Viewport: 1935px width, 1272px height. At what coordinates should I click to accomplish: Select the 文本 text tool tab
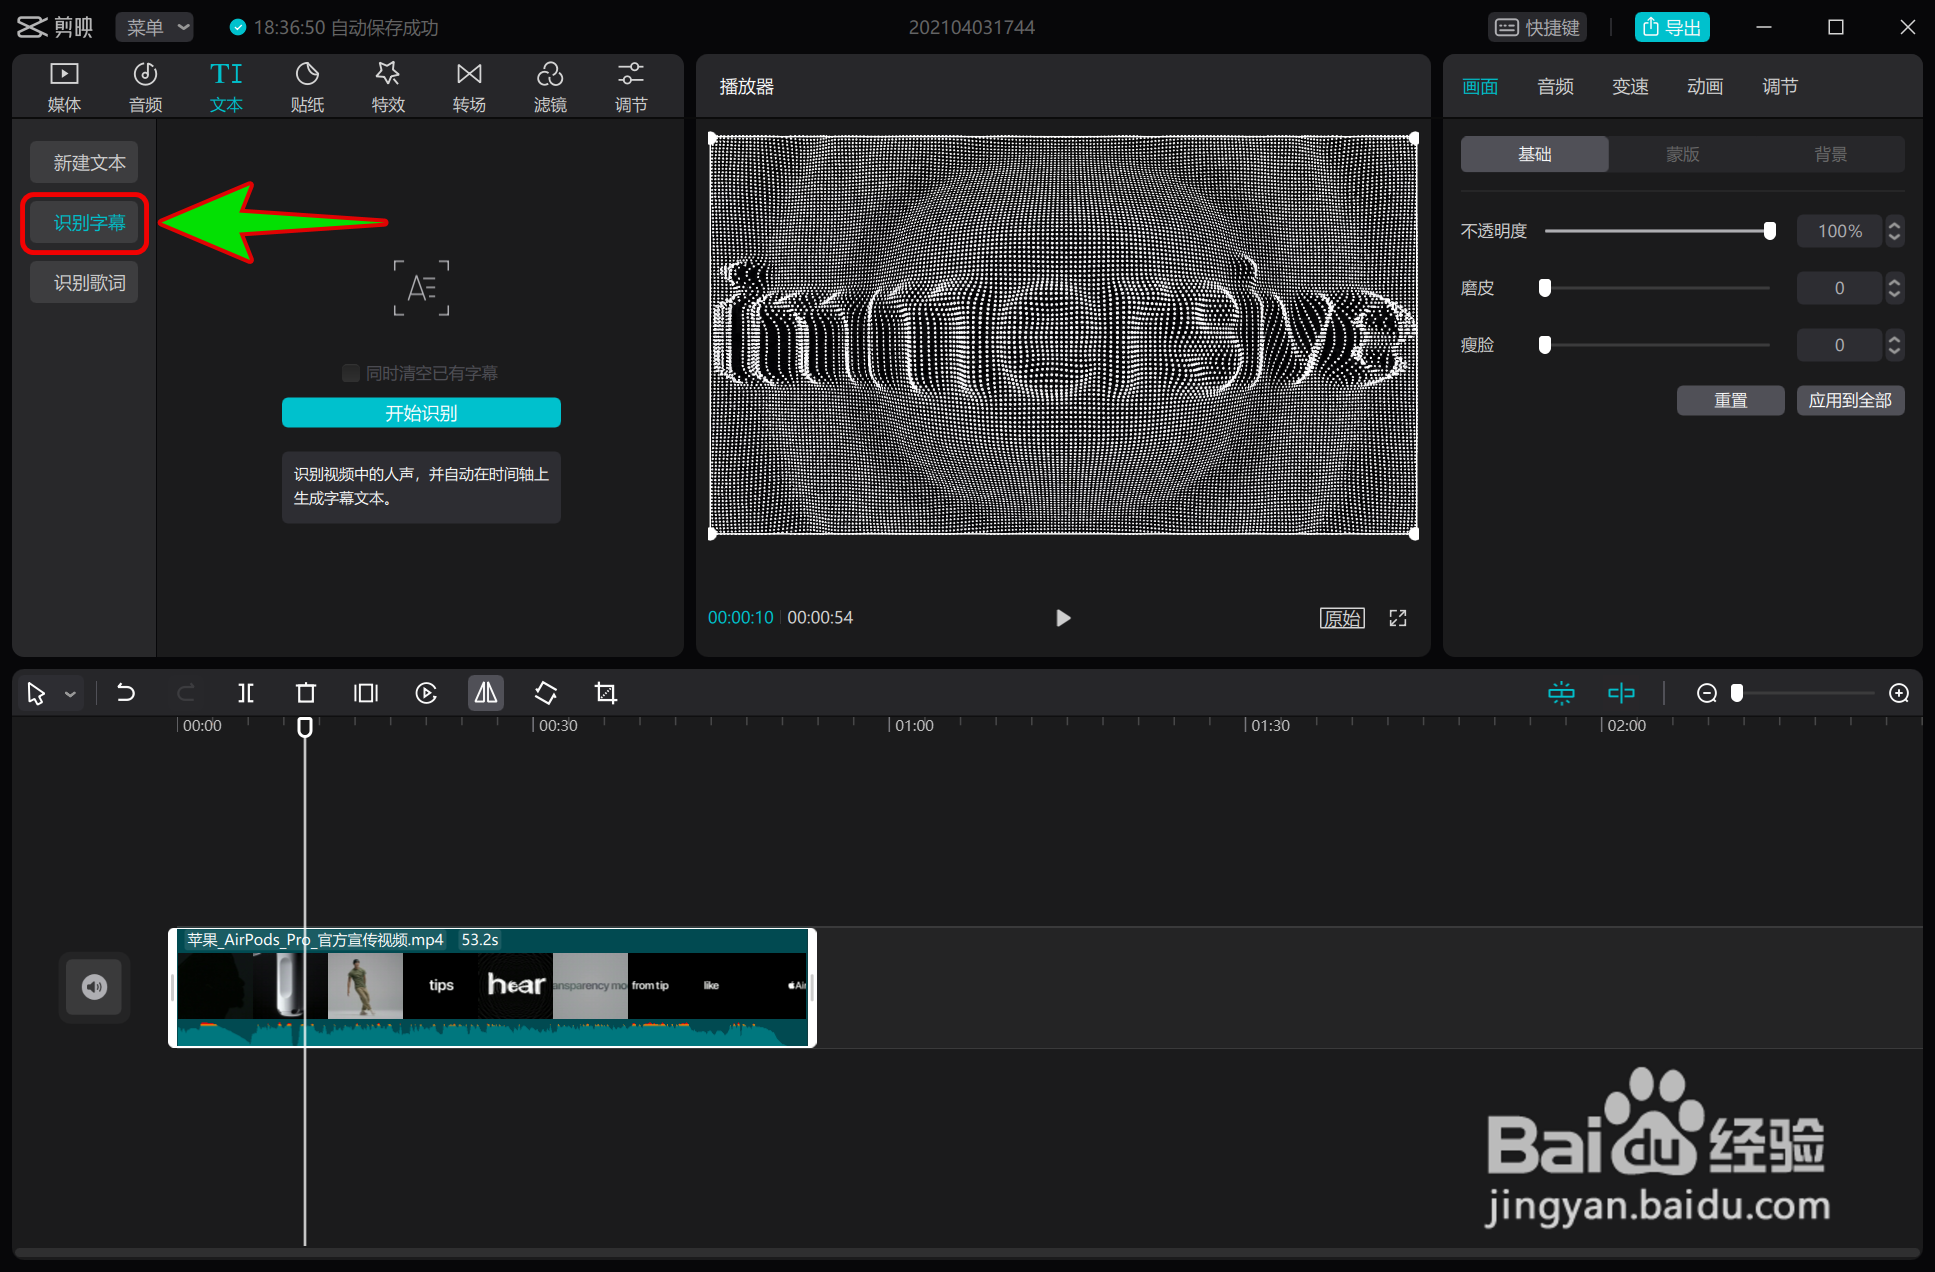[226, 87]
